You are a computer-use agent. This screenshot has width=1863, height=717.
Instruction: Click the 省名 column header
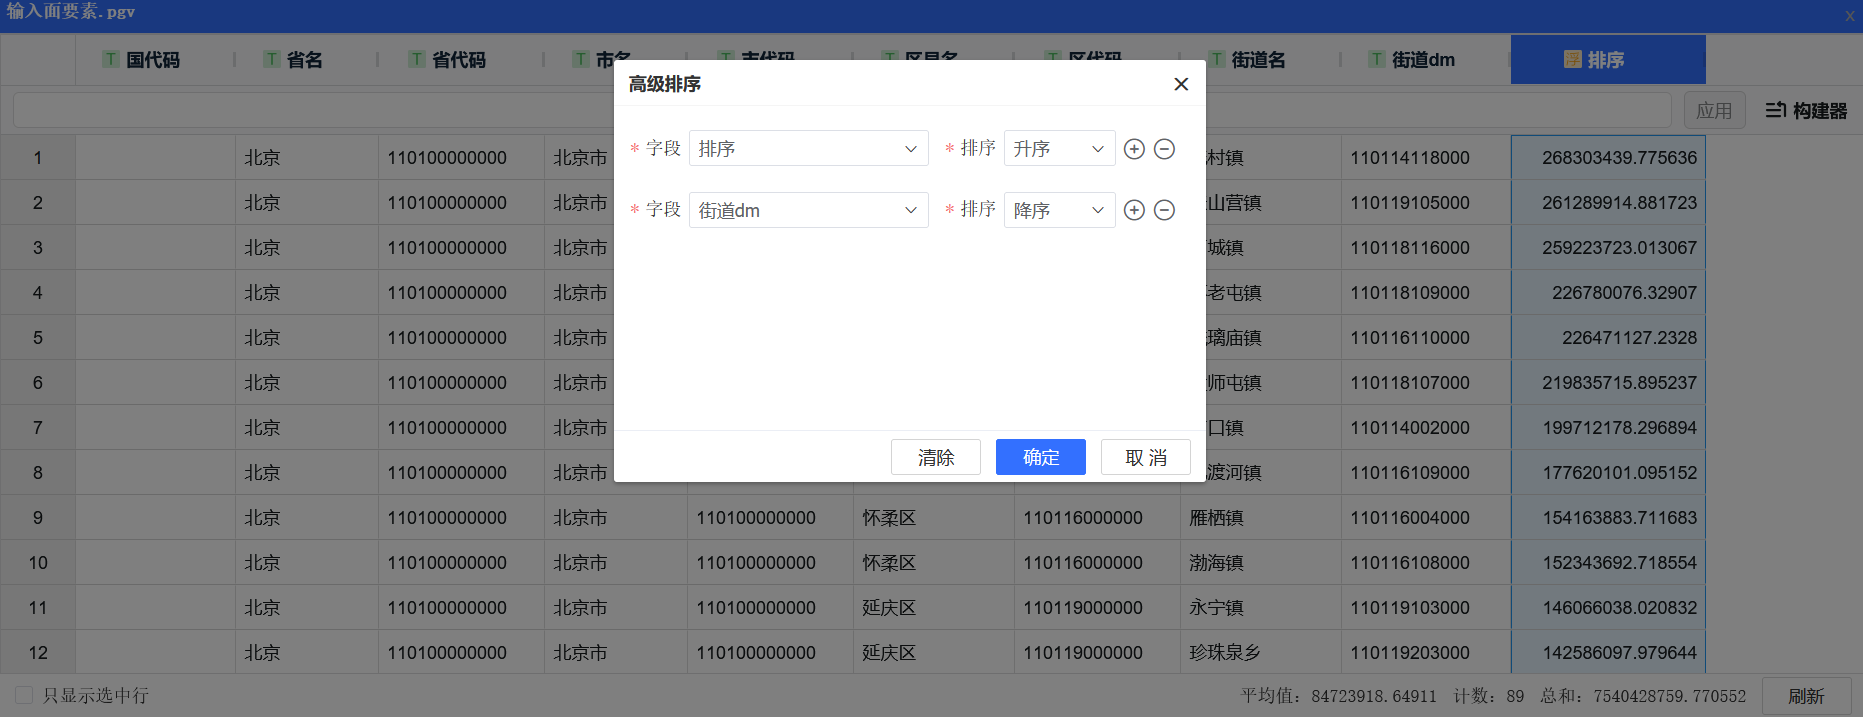click(x=304, y=60)
